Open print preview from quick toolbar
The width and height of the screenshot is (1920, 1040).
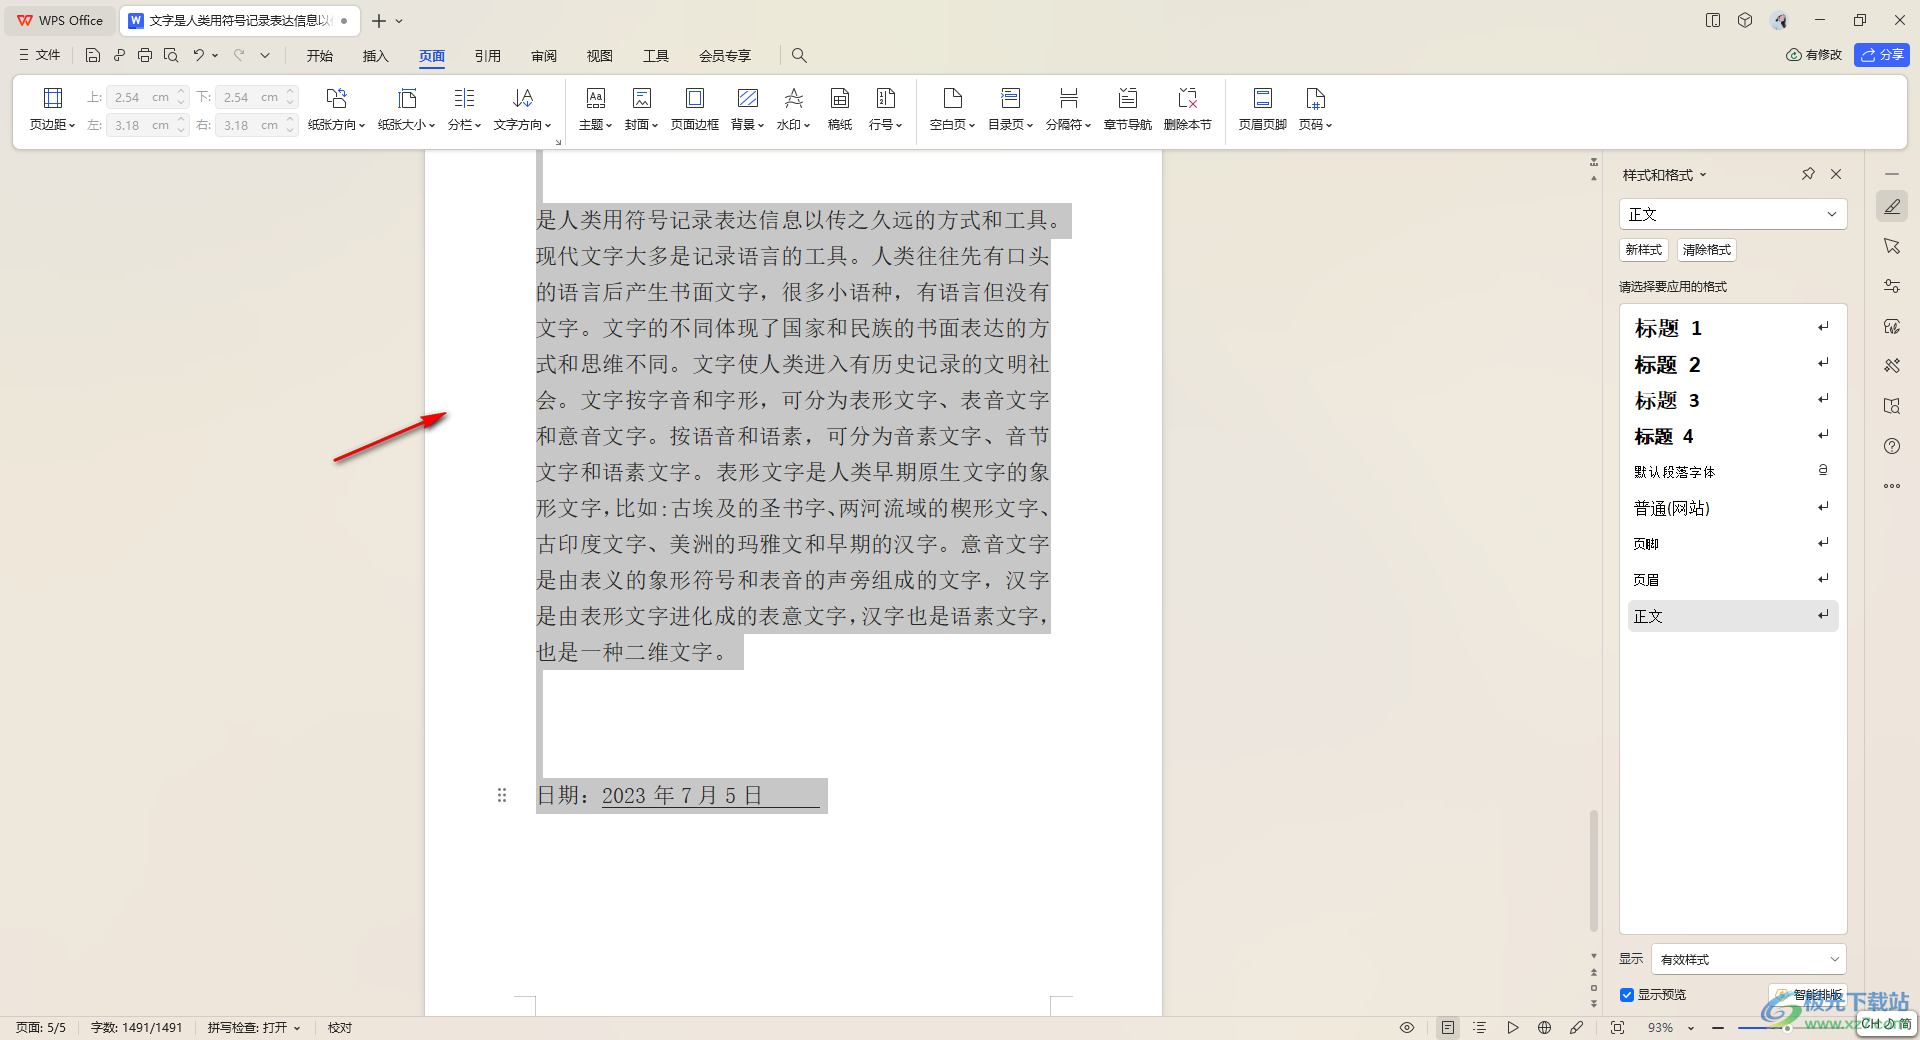(171, 55)
